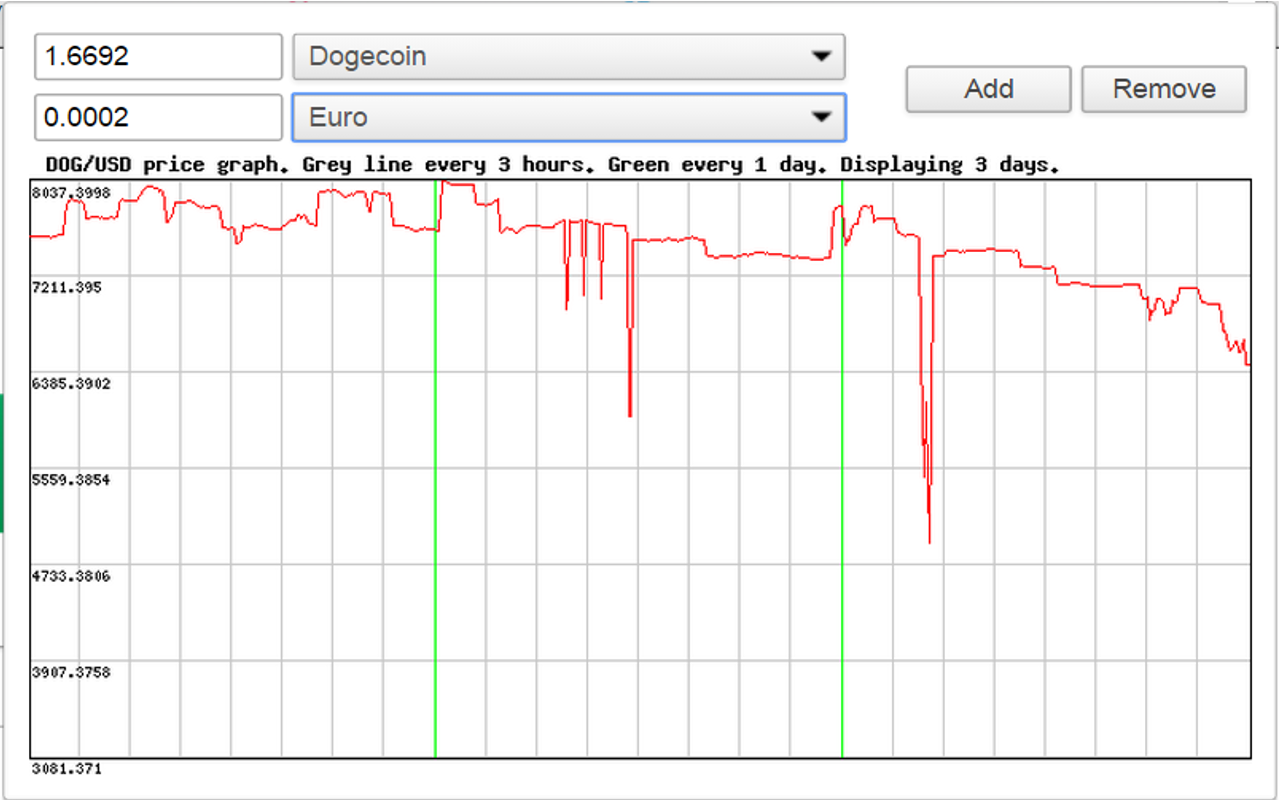Click the 7211.395 axis label
This screenshot has width=1280, height=800.
click(x=67, y=287)
